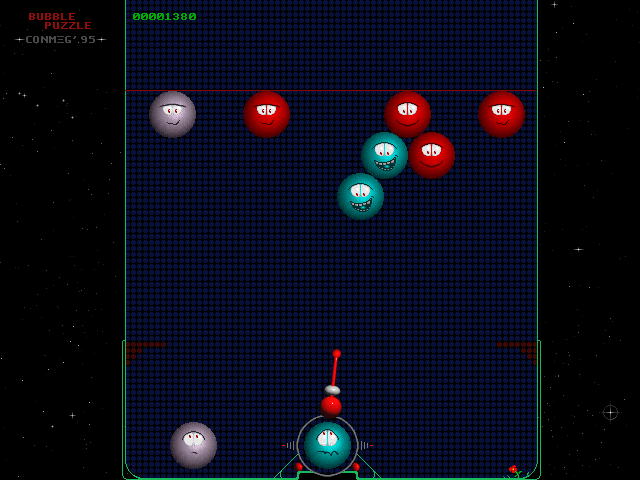Click the red dotted corner marker on right wall
Viewport: 640px width, 480px height.
[520, 349]
